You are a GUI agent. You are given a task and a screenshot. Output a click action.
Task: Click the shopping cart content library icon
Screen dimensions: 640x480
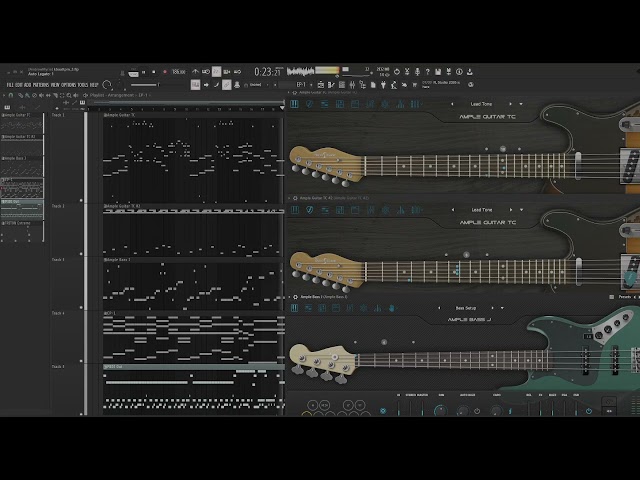click(x=415, y=85)
